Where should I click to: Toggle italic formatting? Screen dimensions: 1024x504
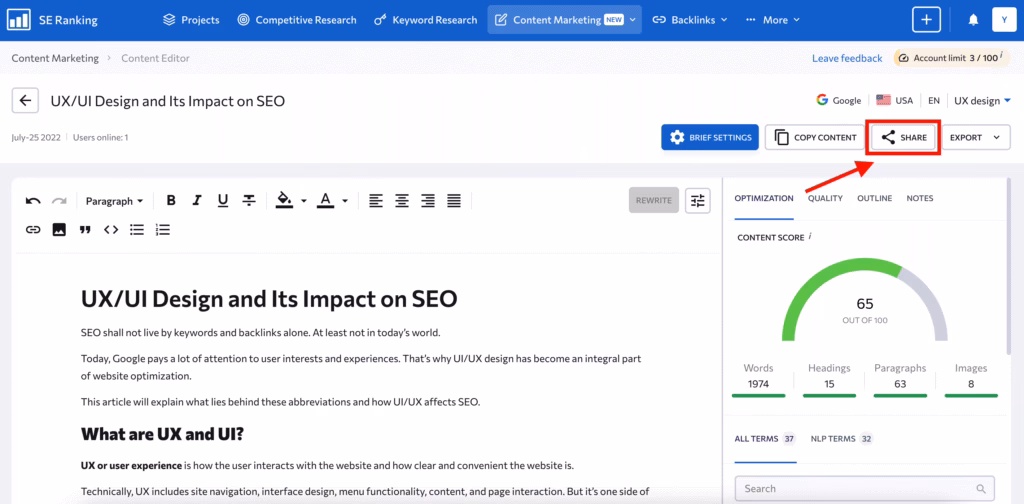coord(197,201)
